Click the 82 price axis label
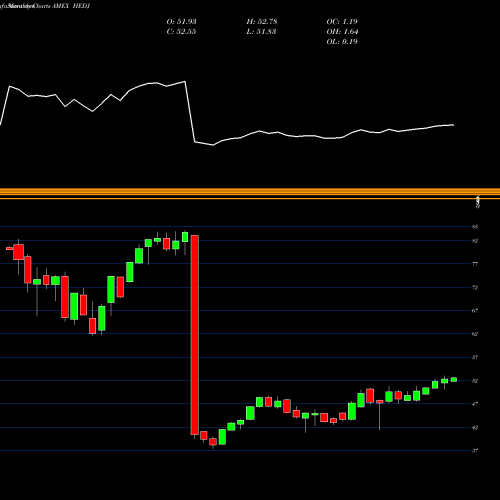500x500 pixels. (x=475, y=241)
